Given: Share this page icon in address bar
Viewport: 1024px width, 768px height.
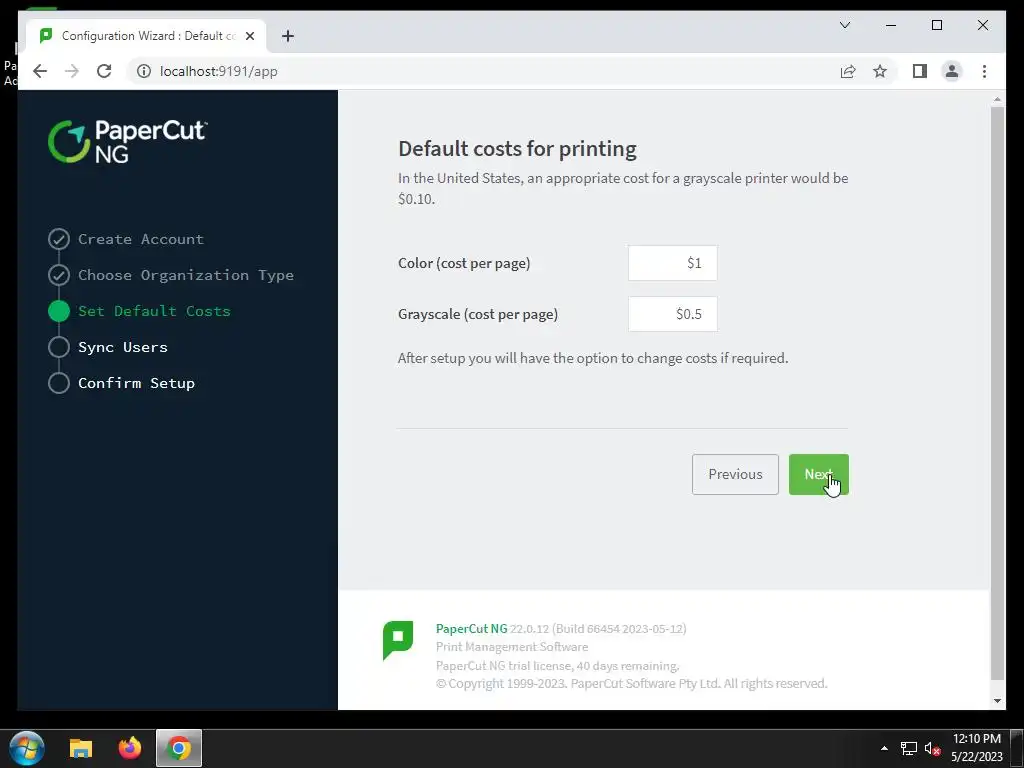Looking at the screenshot, I should tap(848, 71).
